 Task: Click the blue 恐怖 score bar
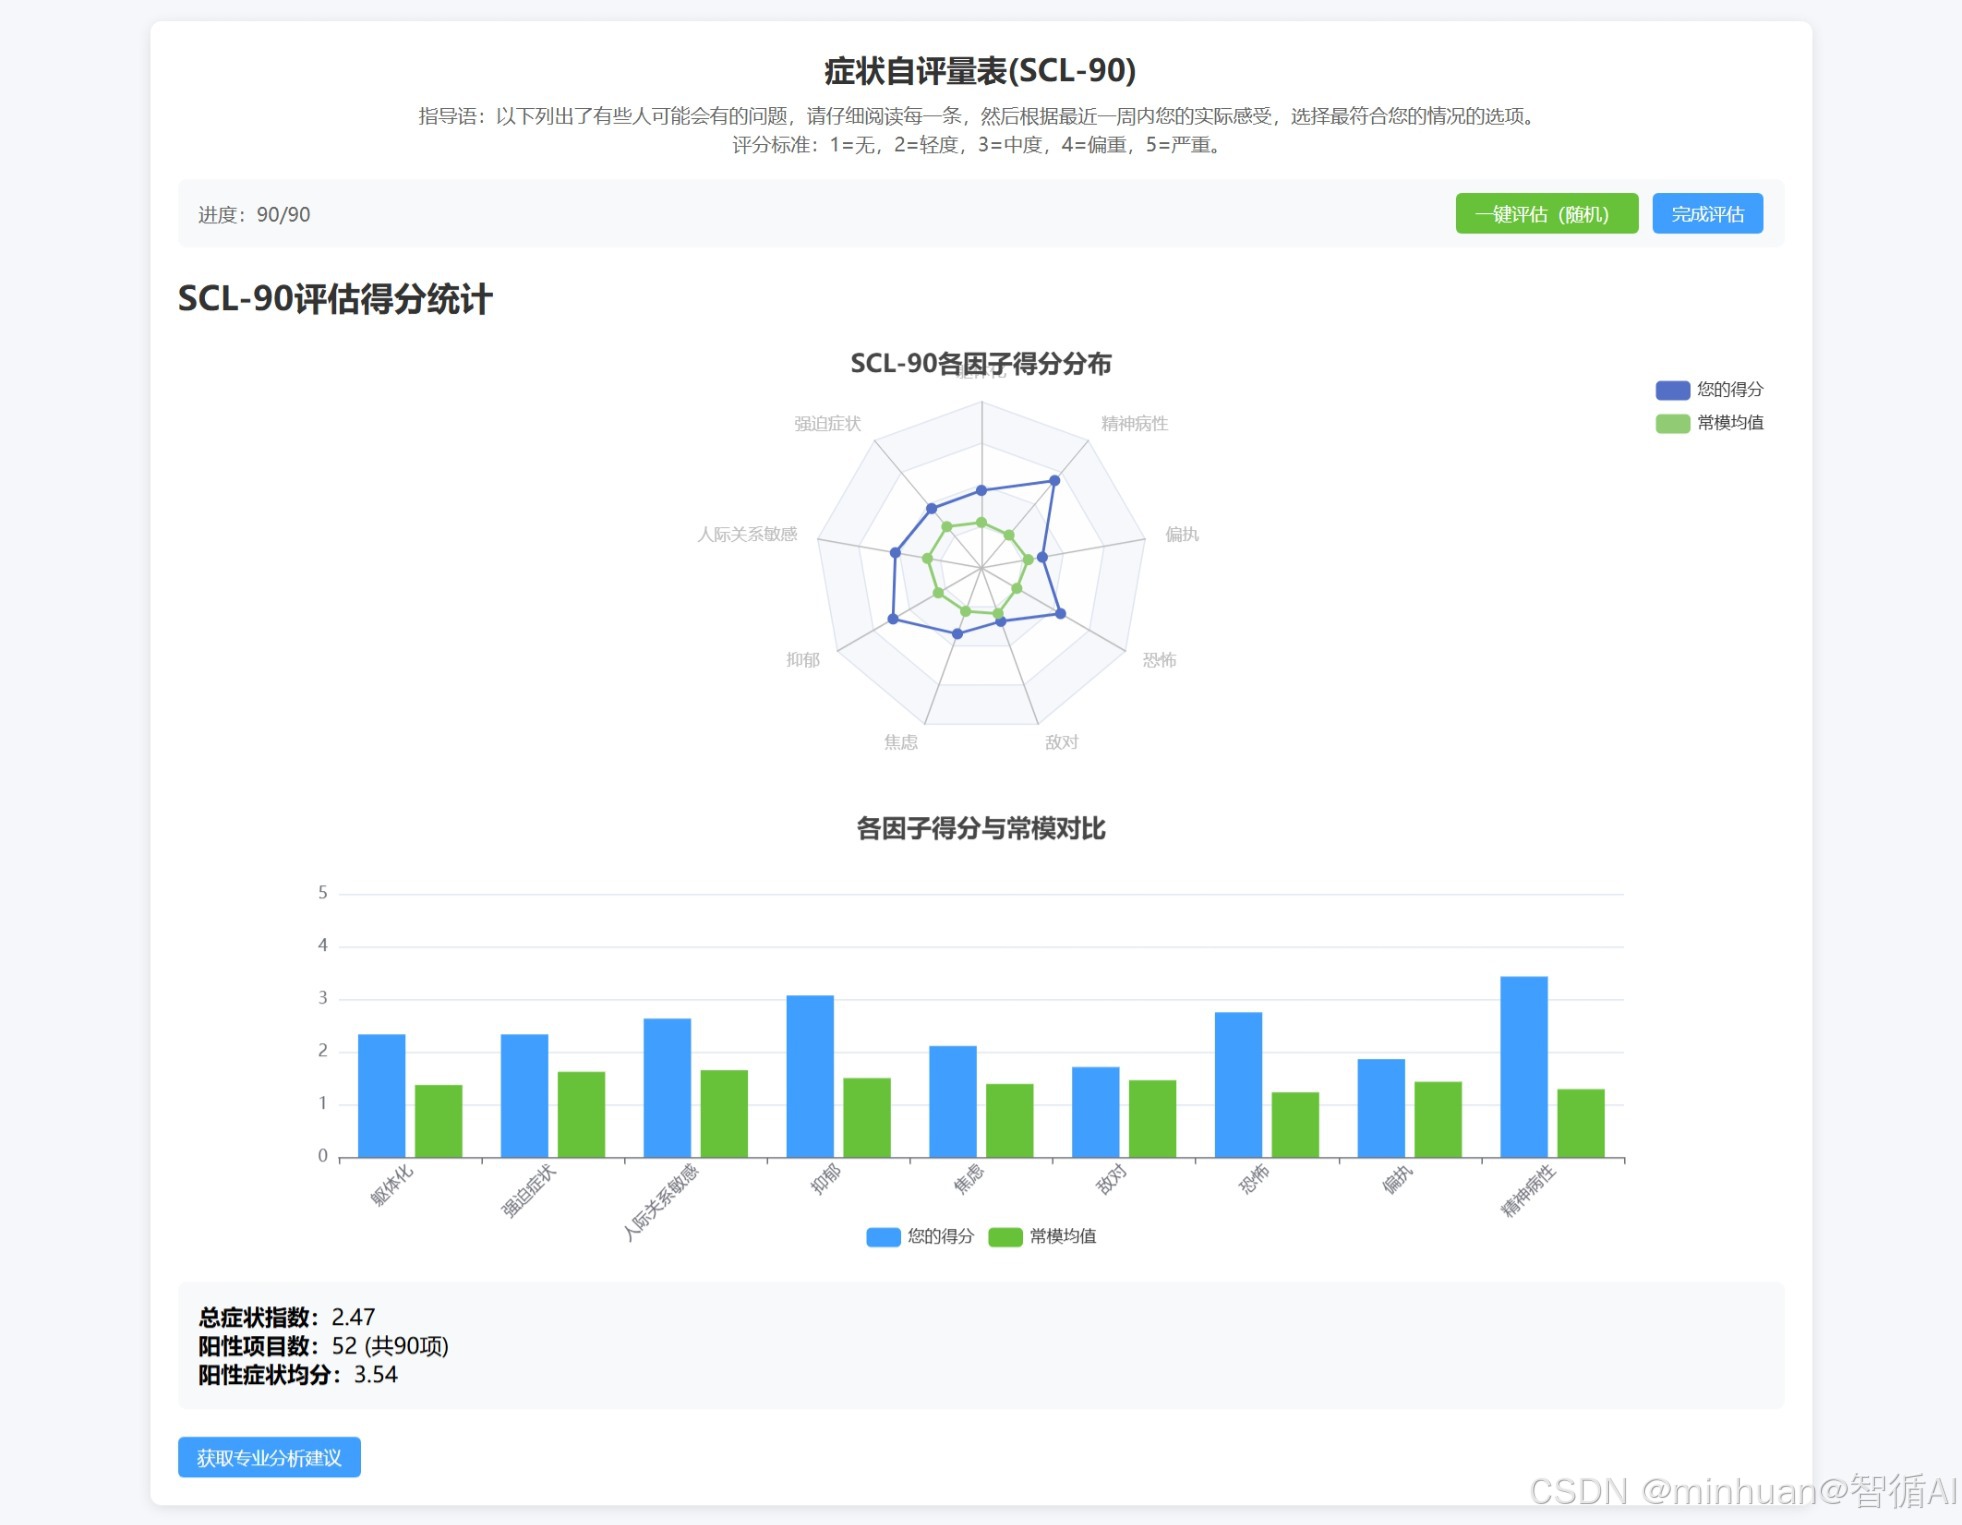coord(1238,1084)
